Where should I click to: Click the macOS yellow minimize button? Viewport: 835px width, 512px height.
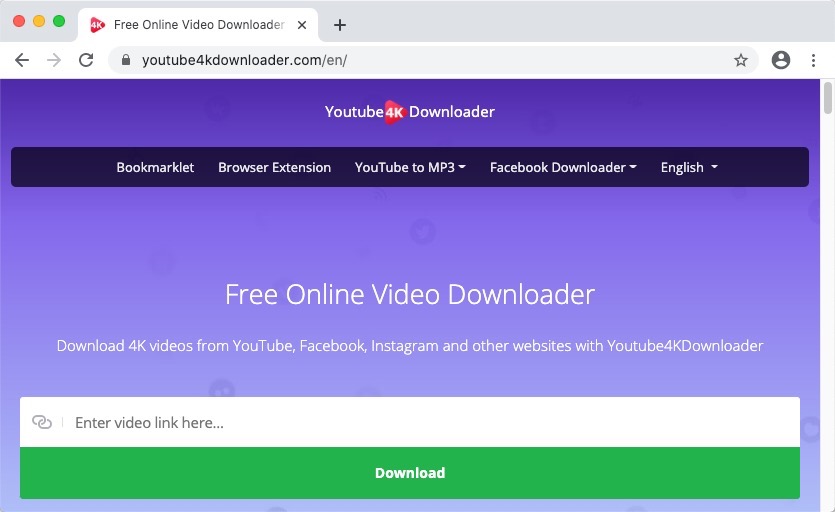[39, 21]
